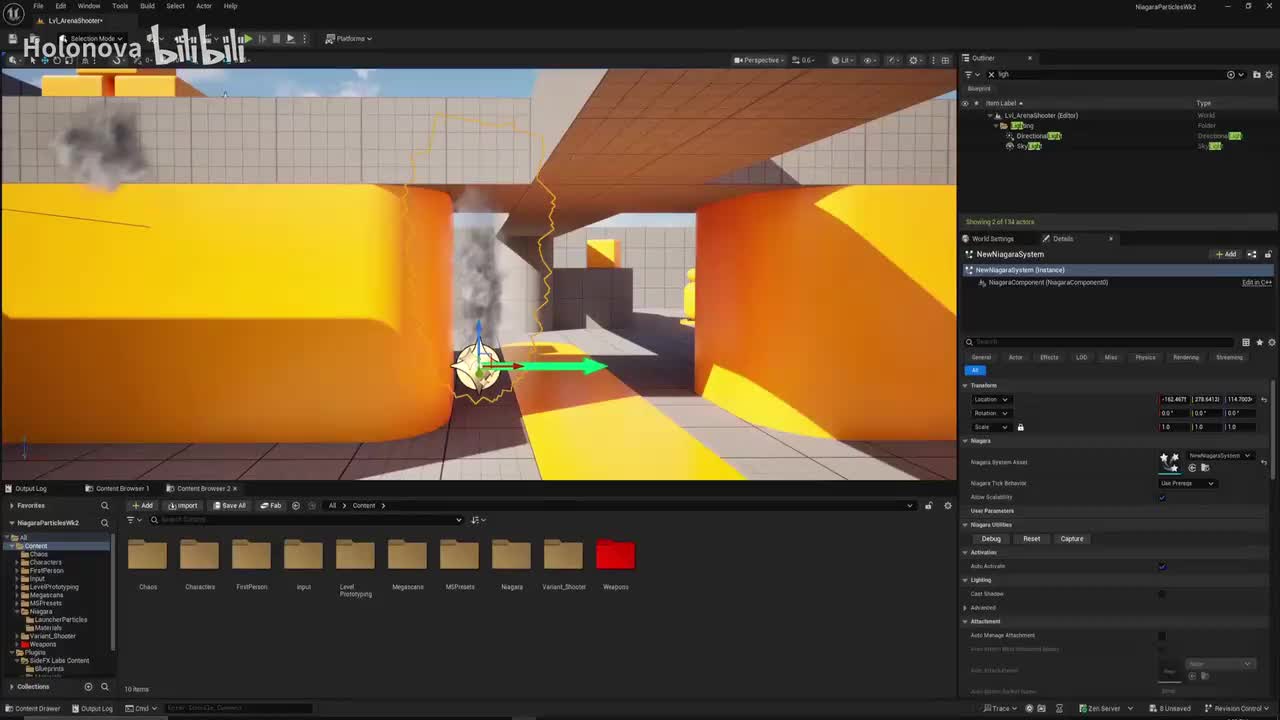Open the File menu

click(x=38, y=6)
